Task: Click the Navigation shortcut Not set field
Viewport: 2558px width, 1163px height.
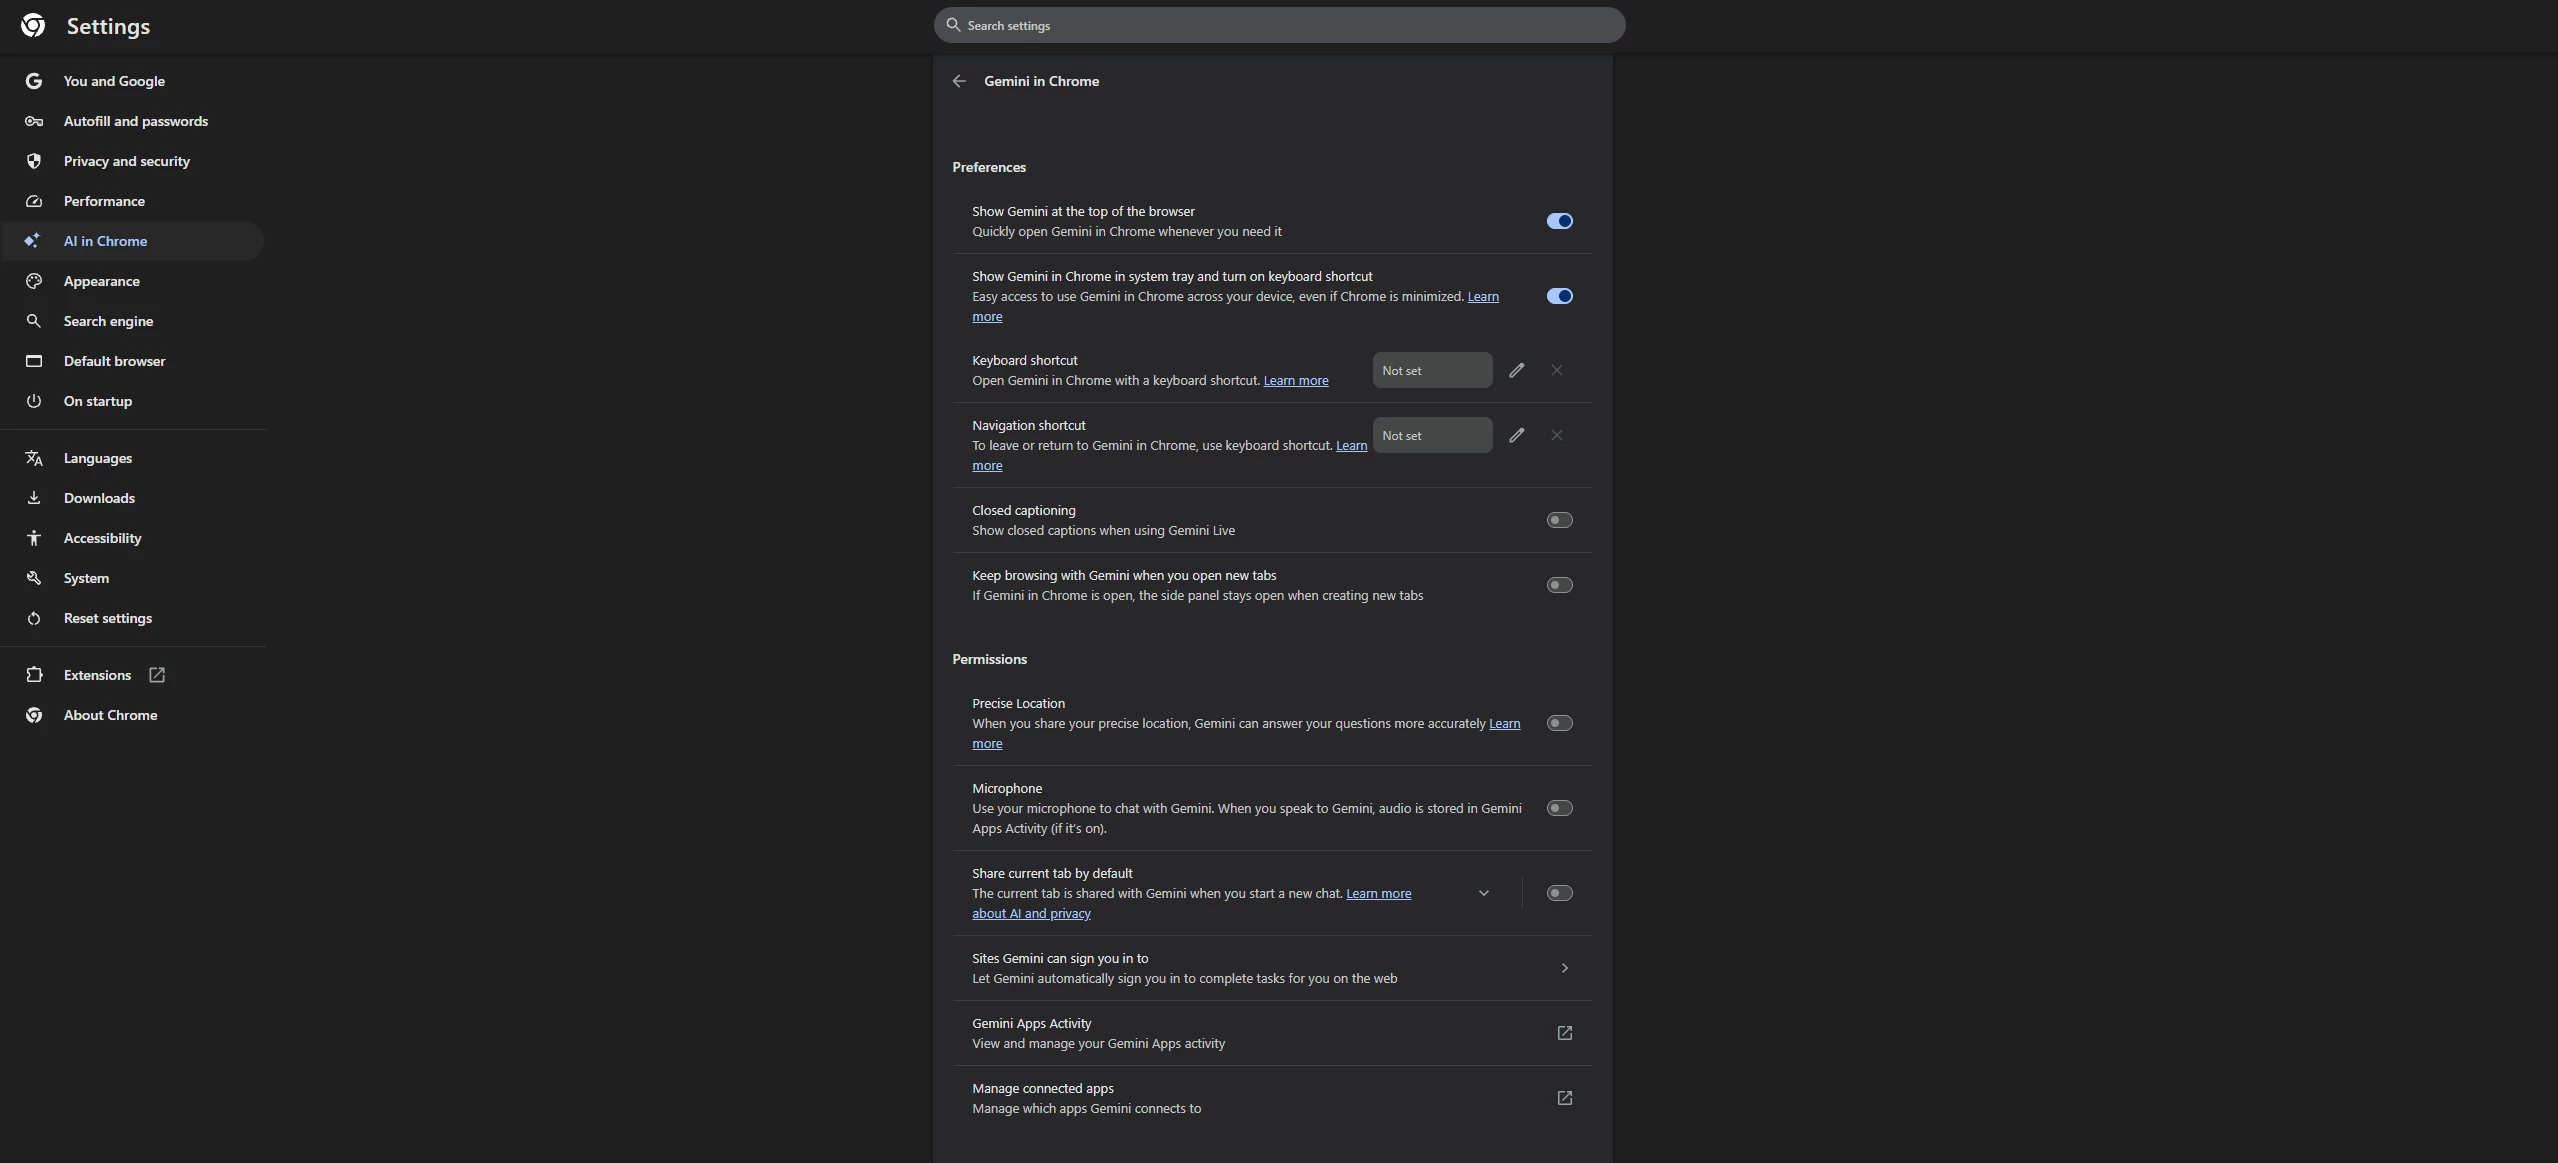Action: point(1432,435)
